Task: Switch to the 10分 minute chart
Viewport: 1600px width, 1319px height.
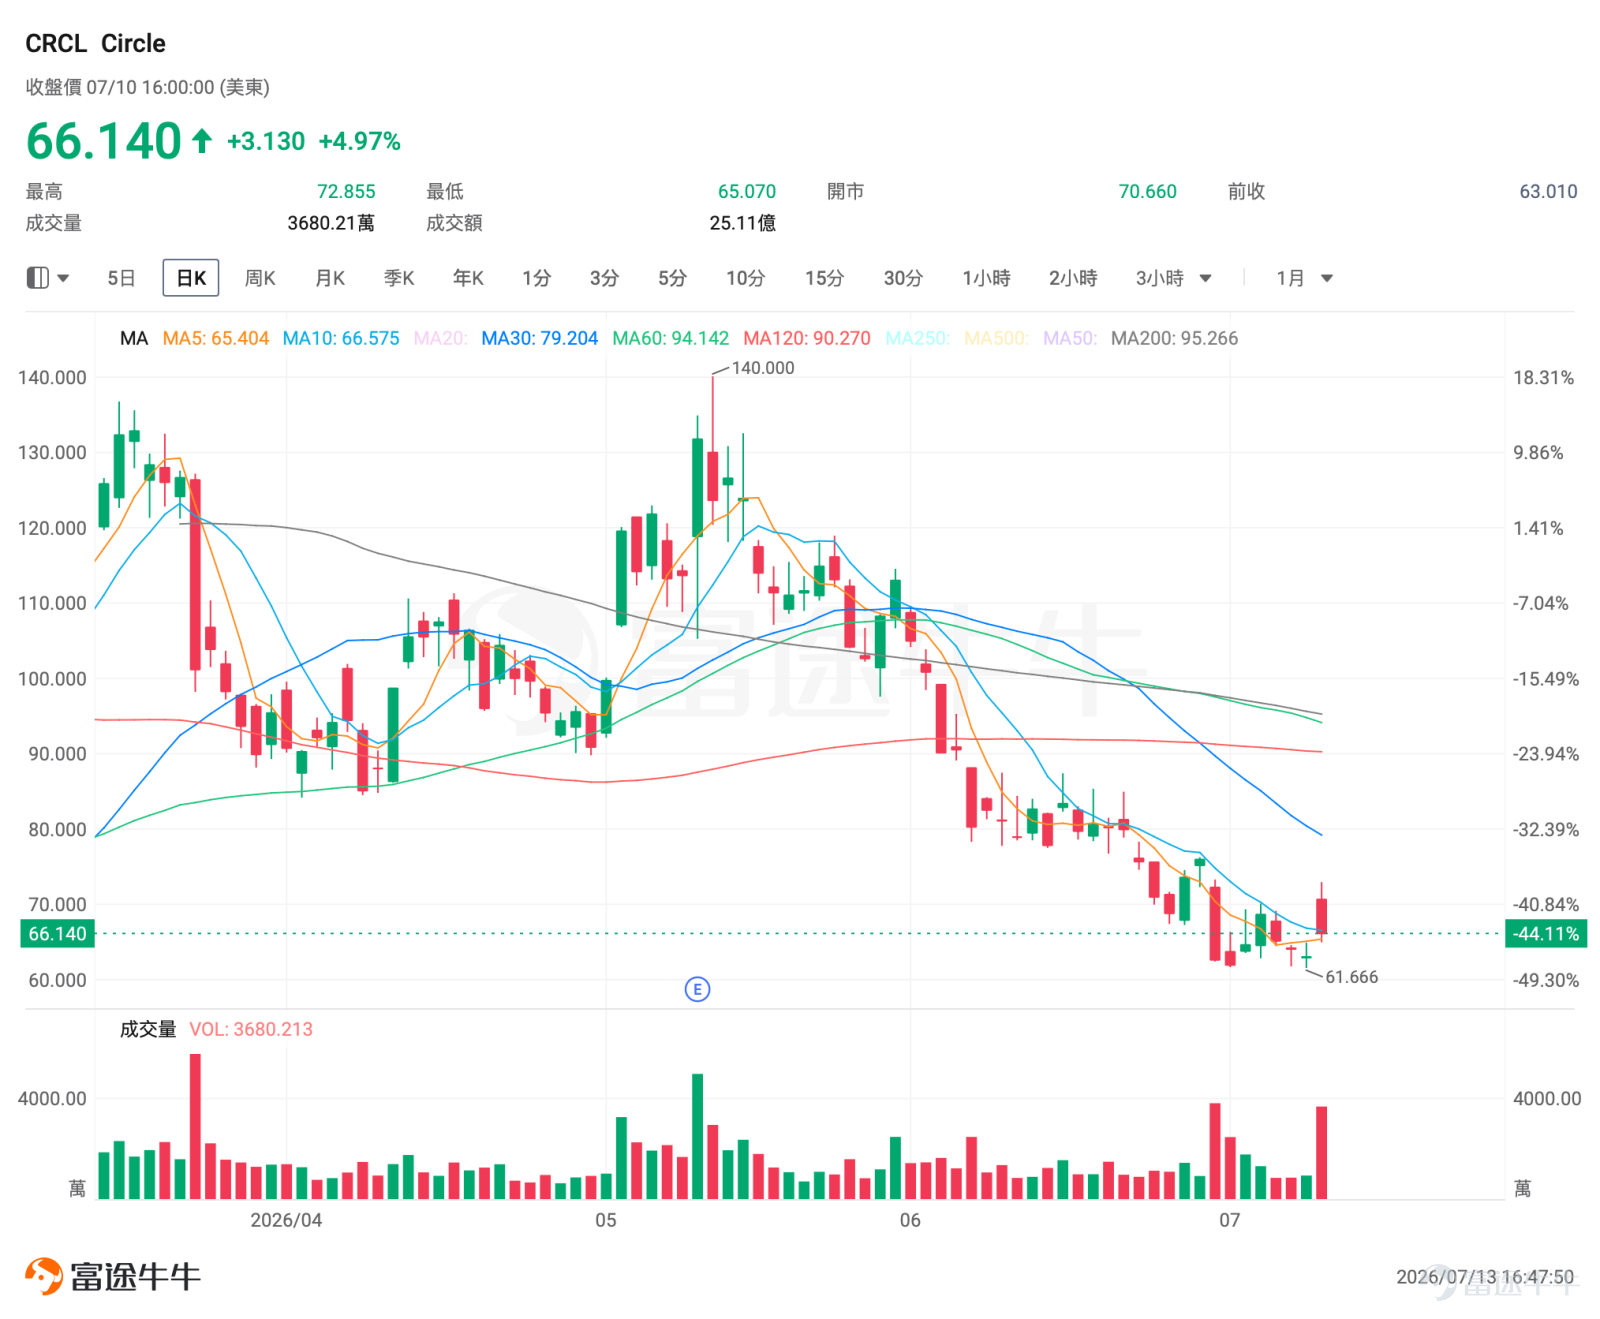Action: (745, 278)
